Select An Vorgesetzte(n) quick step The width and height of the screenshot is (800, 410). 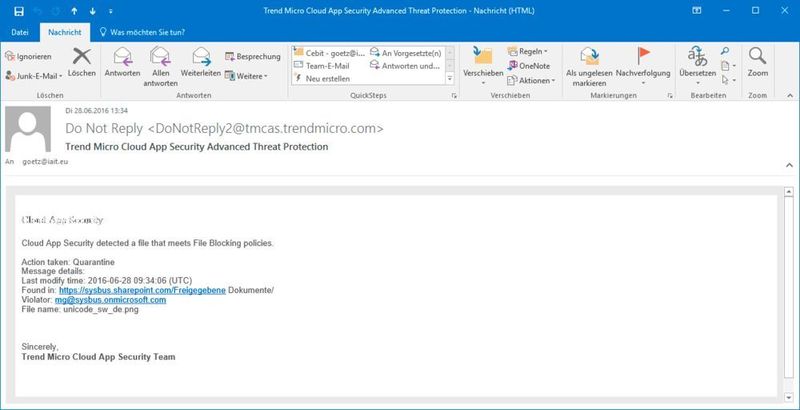(x=406, y=53)
